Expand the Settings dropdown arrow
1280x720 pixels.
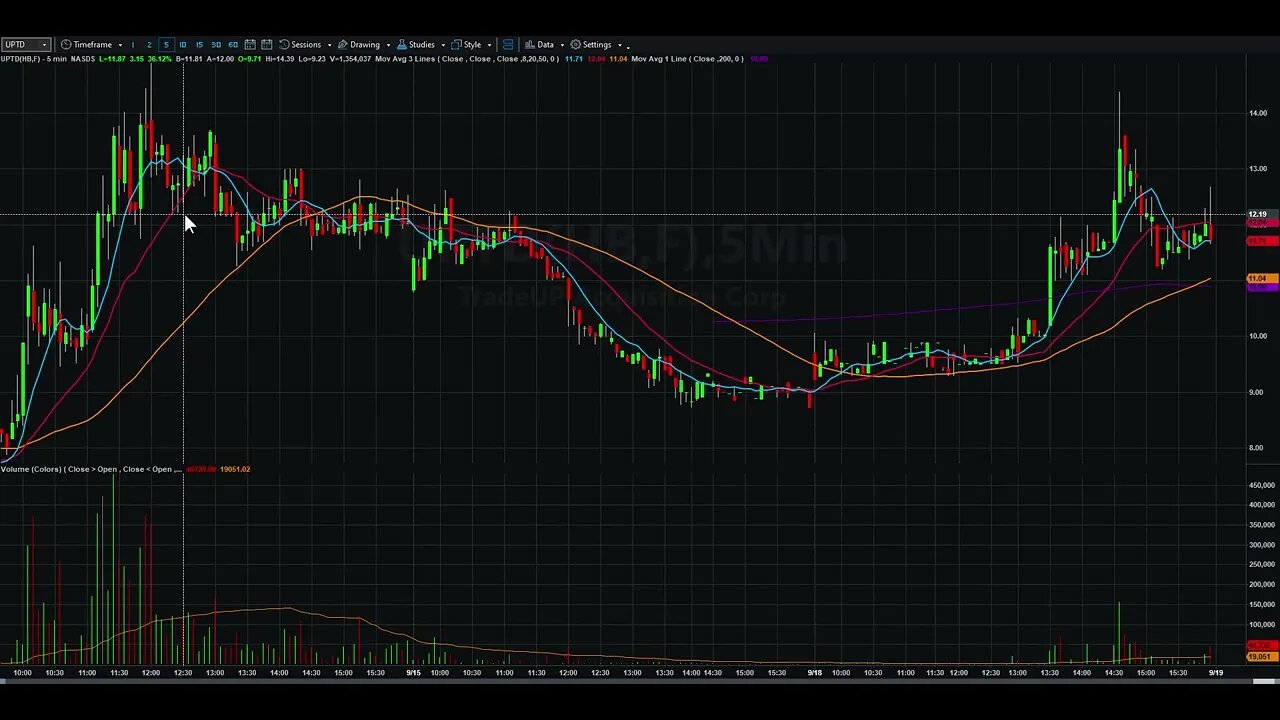click(x=620, y=45)
